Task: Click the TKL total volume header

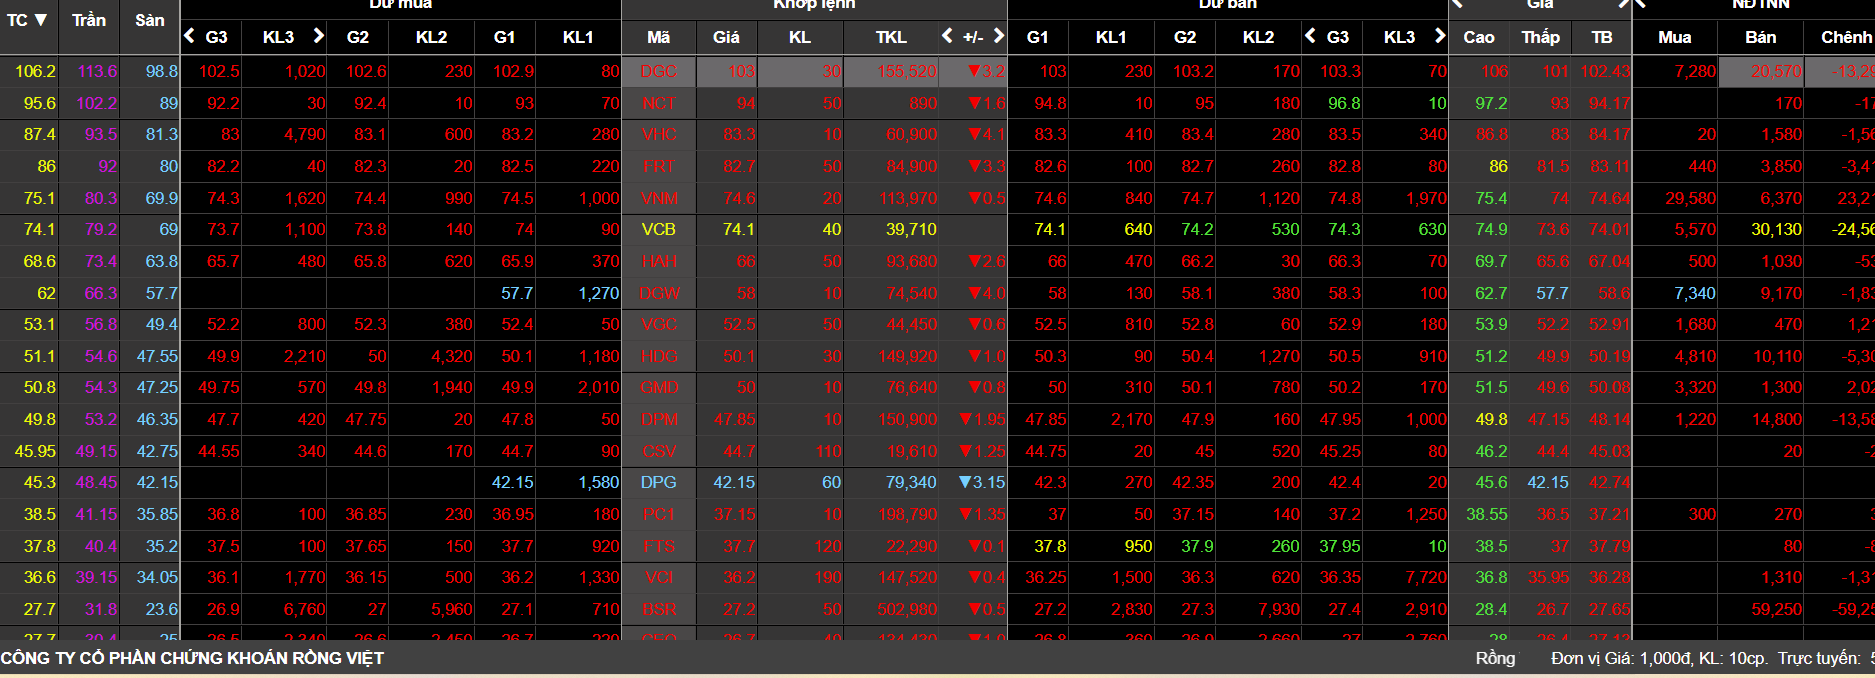Action: (x=891, y=37)
